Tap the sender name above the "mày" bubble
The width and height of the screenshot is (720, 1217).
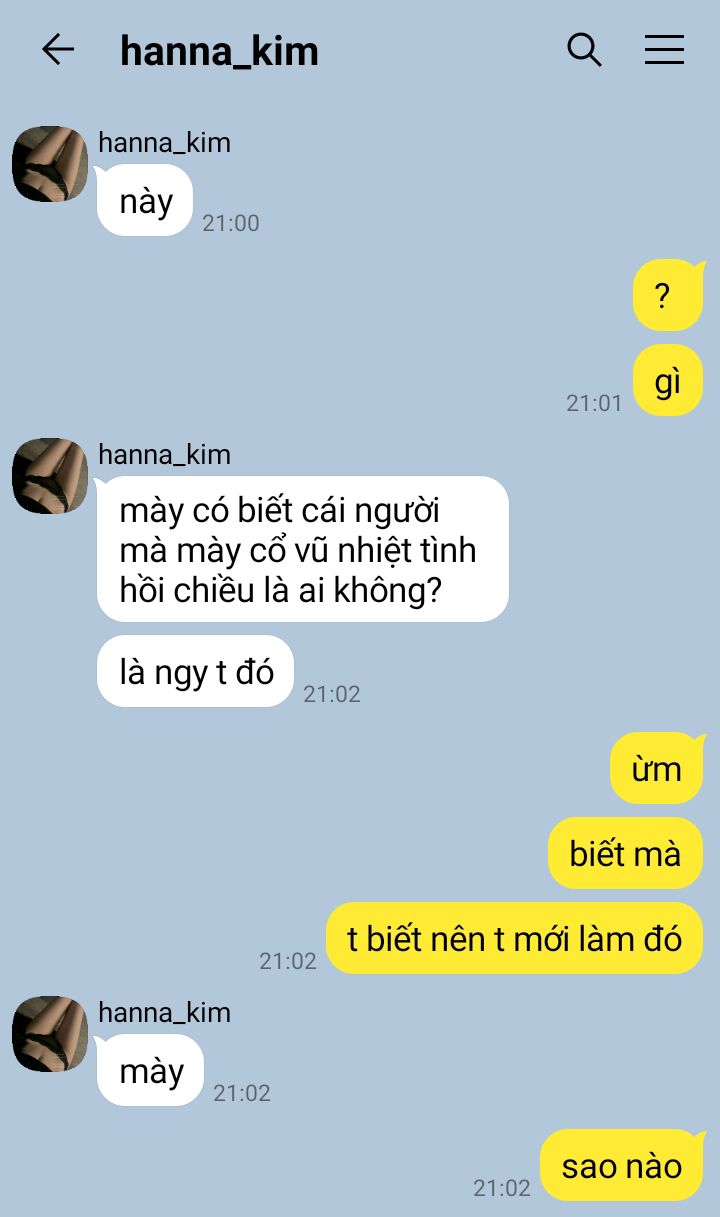click(x=164, y=1012)
